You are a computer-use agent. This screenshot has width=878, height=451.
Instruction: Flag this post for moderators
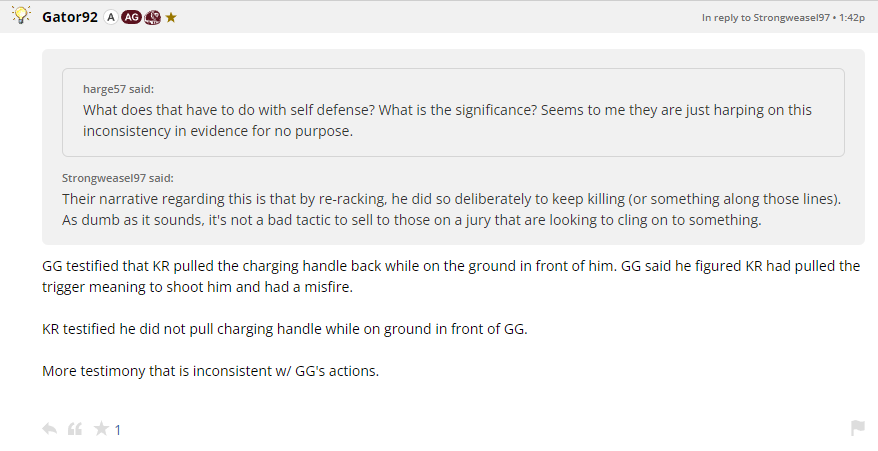(857, 428)
